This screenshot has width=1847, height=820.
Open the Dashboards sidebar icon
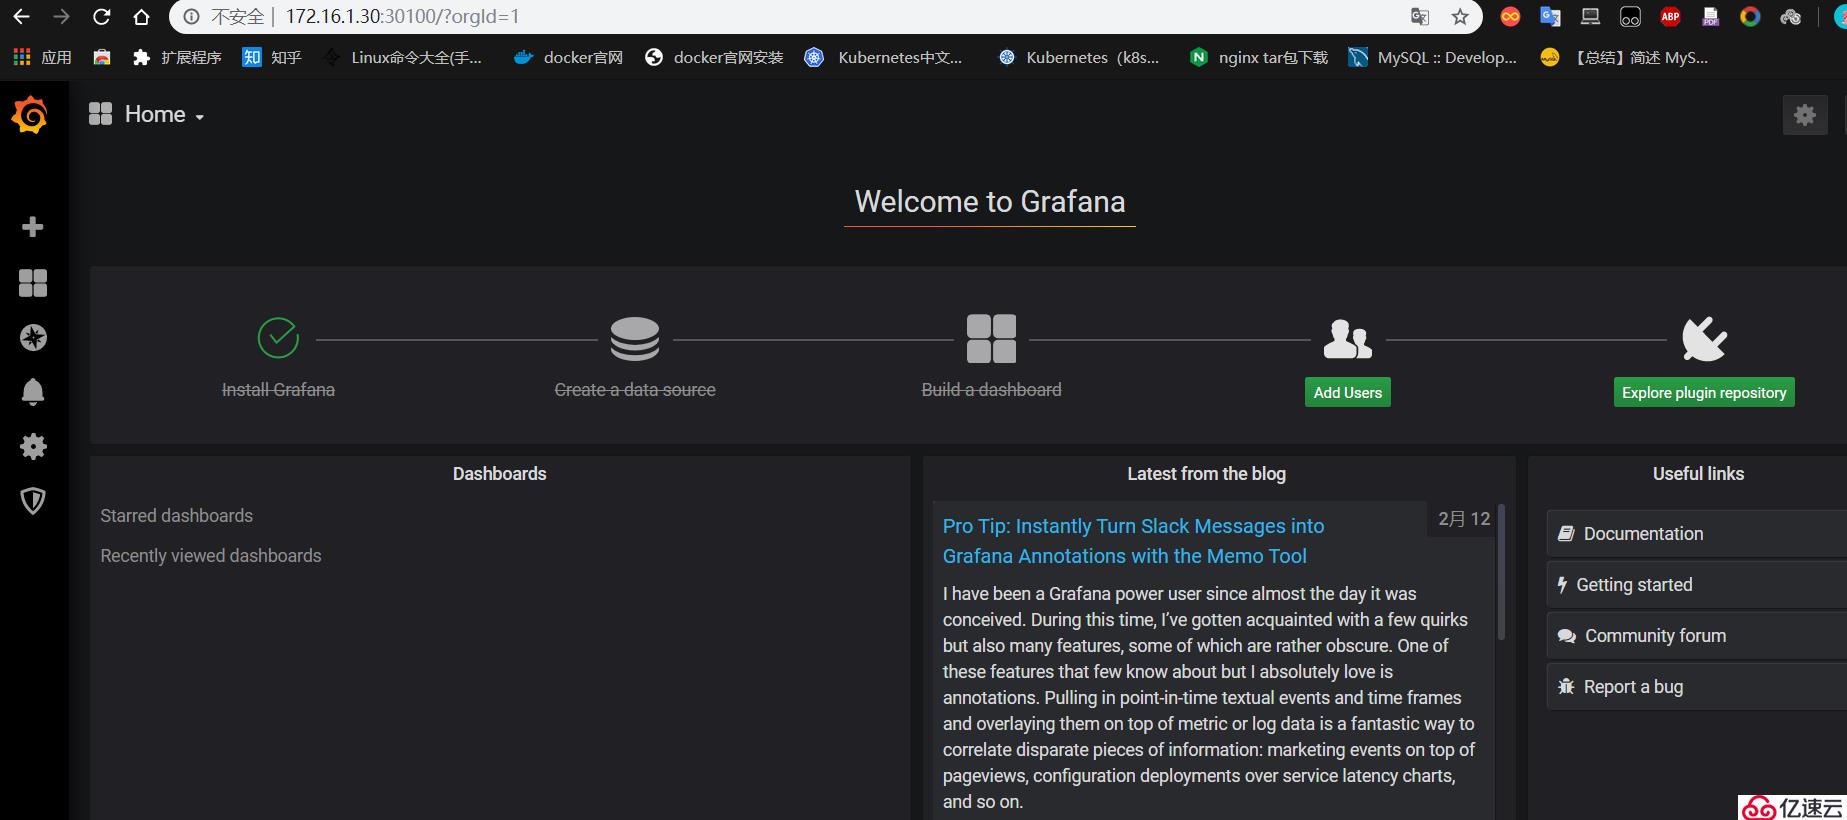33,283
